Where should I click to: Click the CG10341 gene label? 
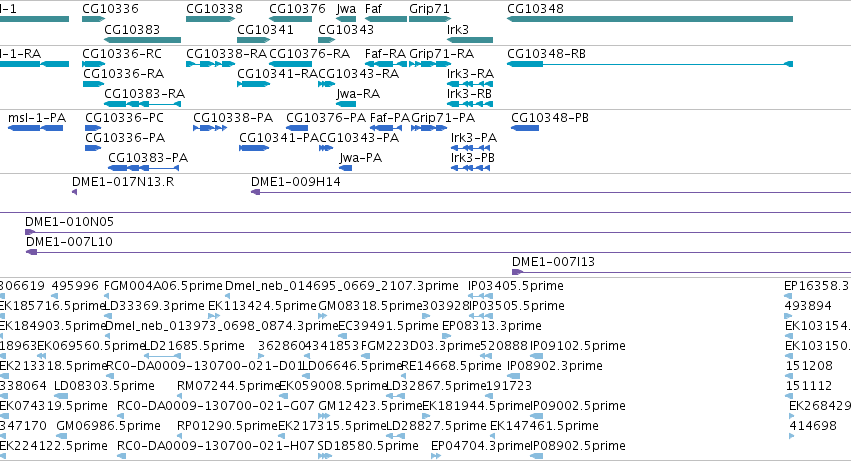click(265, 29)
